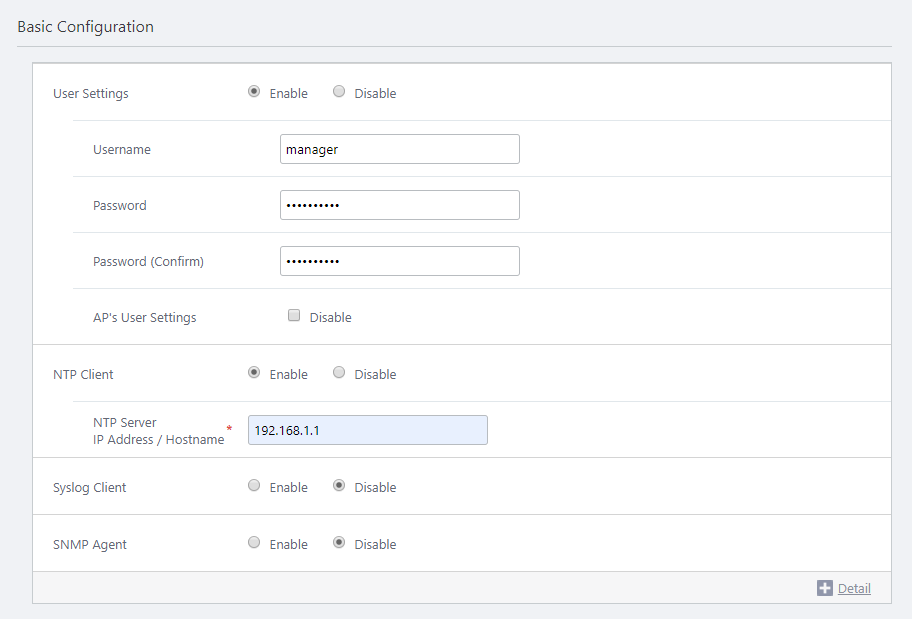Select Disable for User Settings
The height and width of the screenshot is (619, 912).
(x=339, y=92)
